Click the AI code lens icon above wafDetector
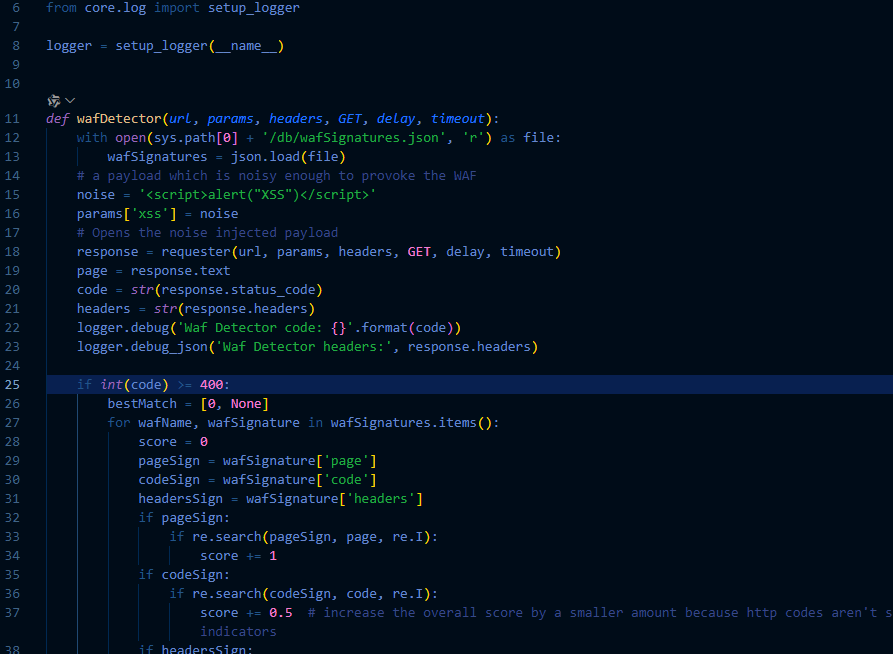This screenshot has height=654, width=893. click(54, 100)
